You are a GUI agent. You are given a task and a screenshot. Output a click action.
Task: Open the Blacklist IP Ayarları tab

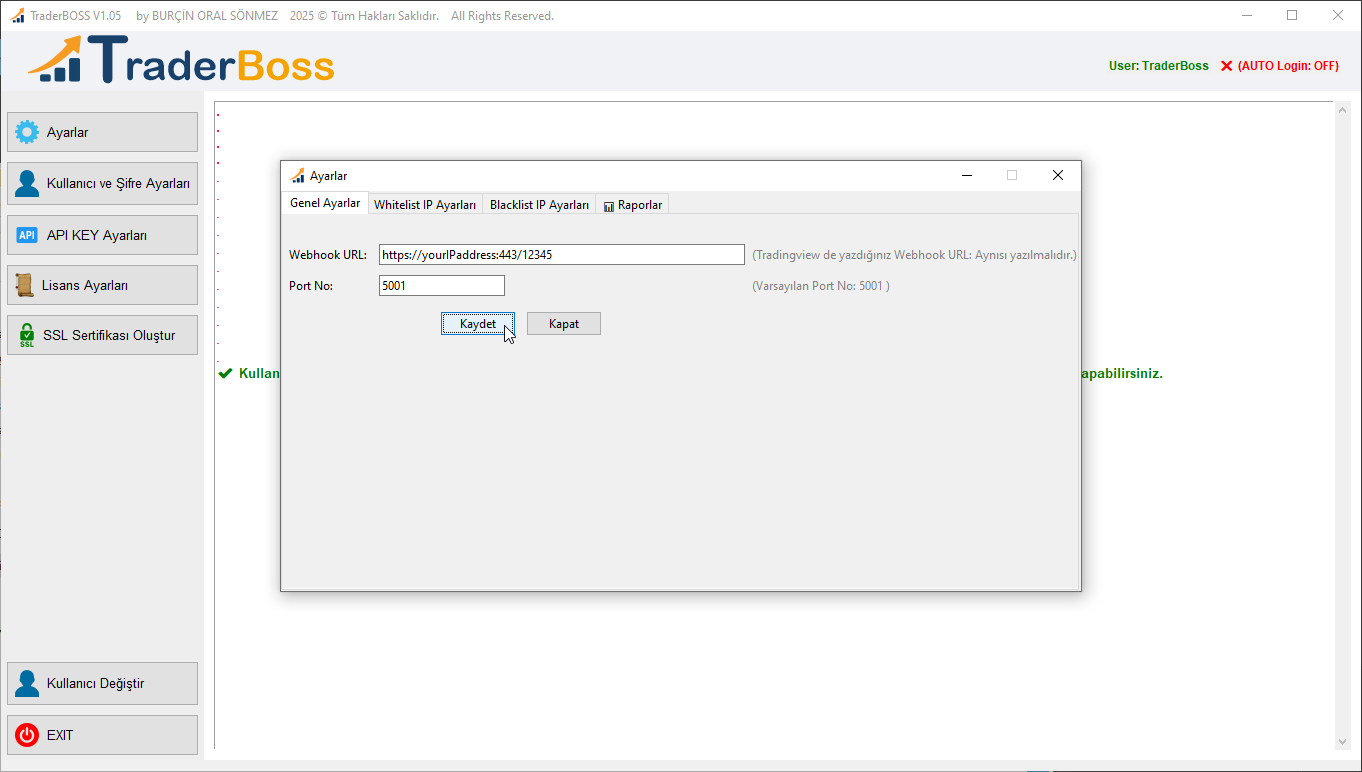[538, 204]
